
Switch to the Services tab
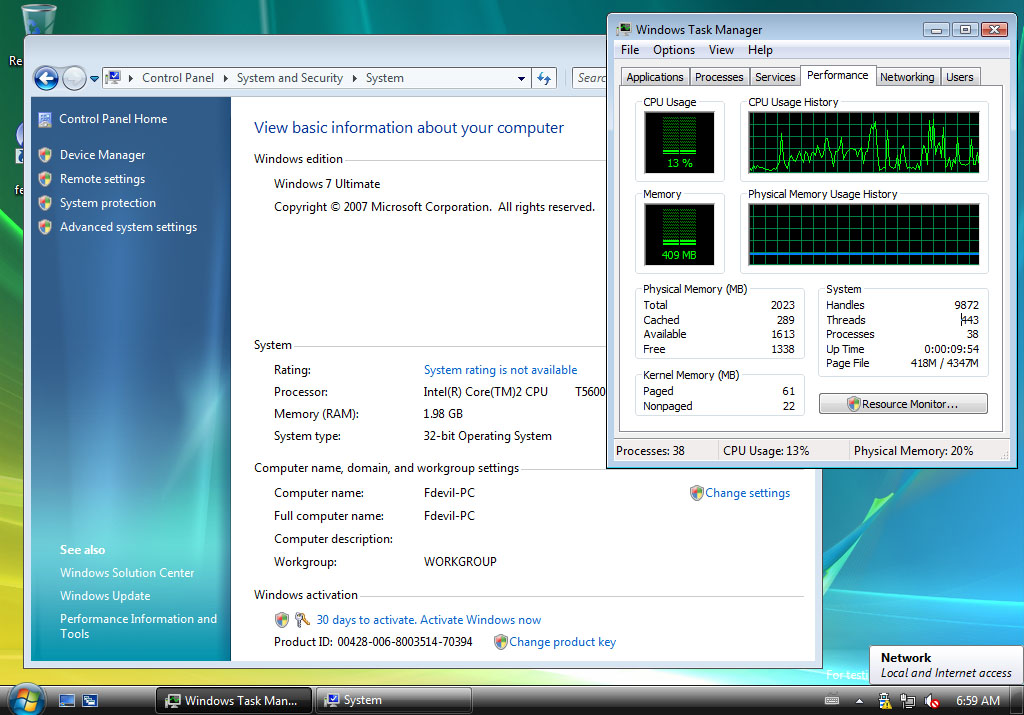coord(775,77)
